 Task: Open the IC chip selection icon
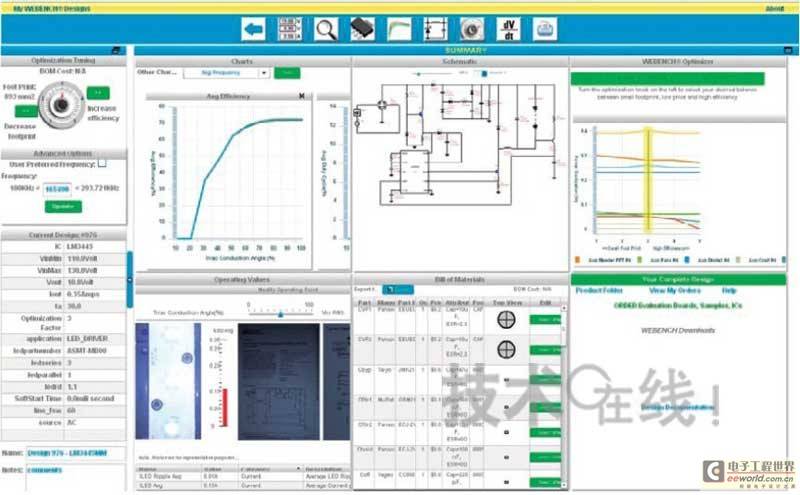pyautogui.click(x=363, y=29)
